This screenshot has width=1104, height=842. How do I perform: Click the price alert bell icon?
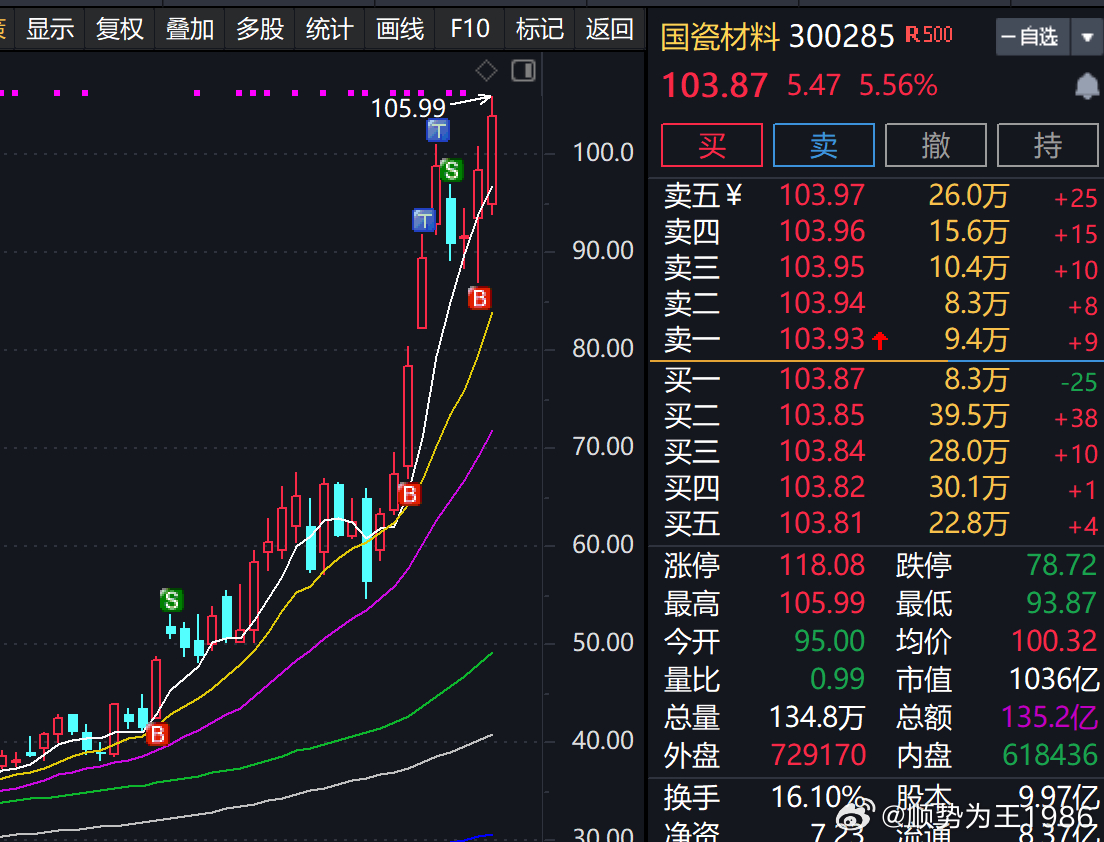coord(1087,87)
